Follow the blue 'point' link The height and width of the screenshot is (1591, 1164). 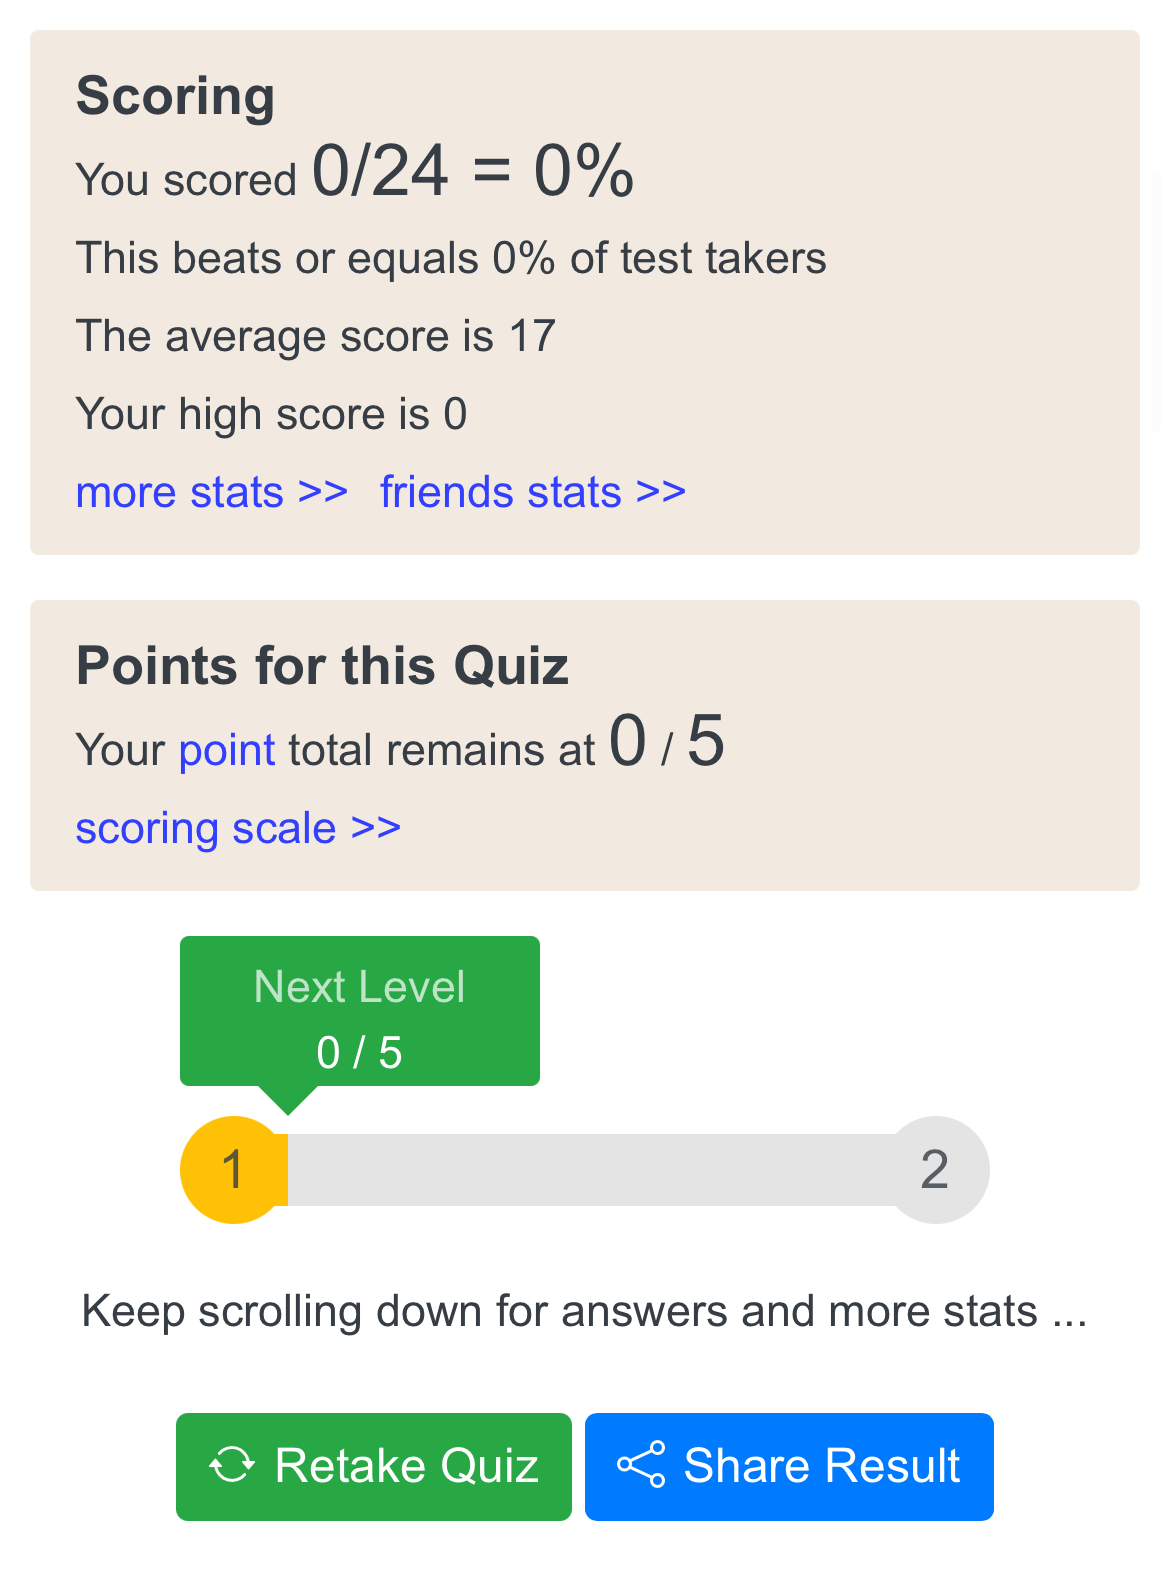(x=227, y=750)
